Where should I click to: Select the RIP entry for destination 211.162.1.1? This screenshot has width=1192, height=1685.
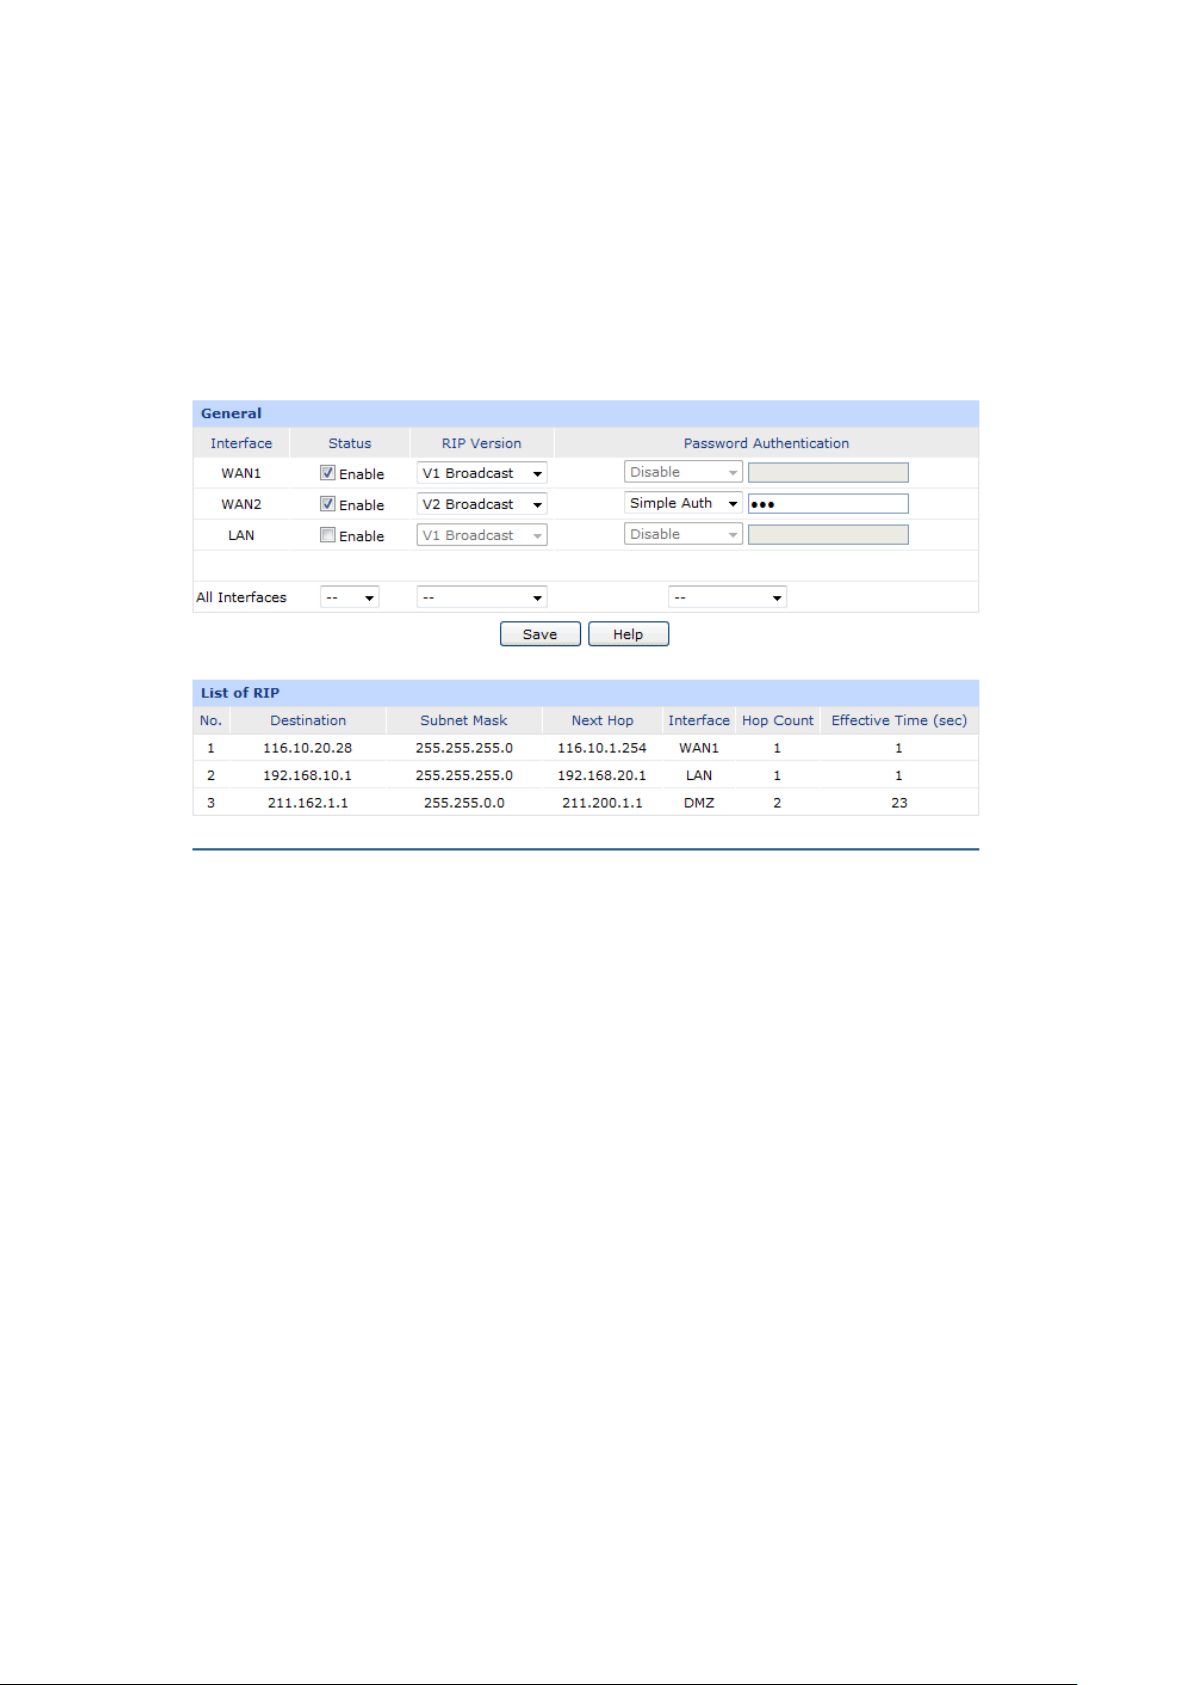click(x=585, y=802)
